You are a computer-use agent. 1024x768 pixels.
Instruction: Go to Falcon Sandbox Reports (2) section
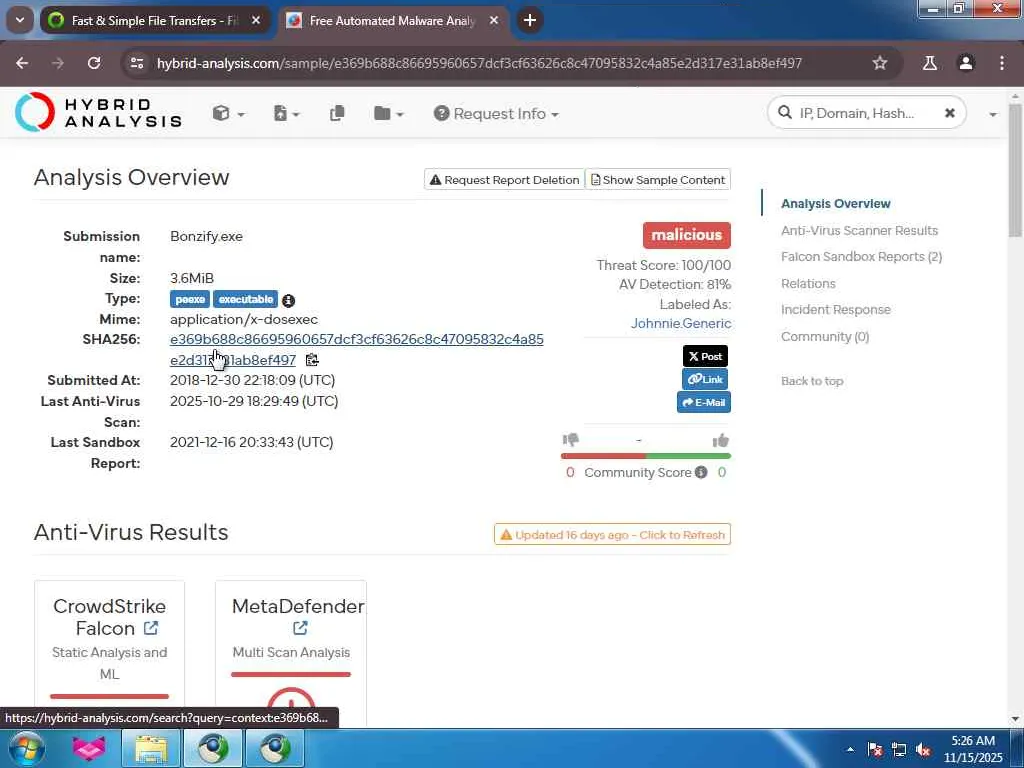[861, 257]
